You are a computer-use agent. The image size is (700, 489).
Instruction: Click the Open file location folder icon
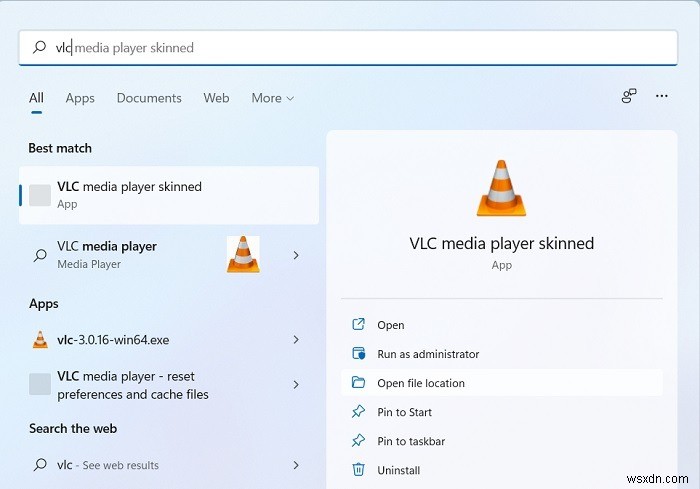[x=358, y=382]
